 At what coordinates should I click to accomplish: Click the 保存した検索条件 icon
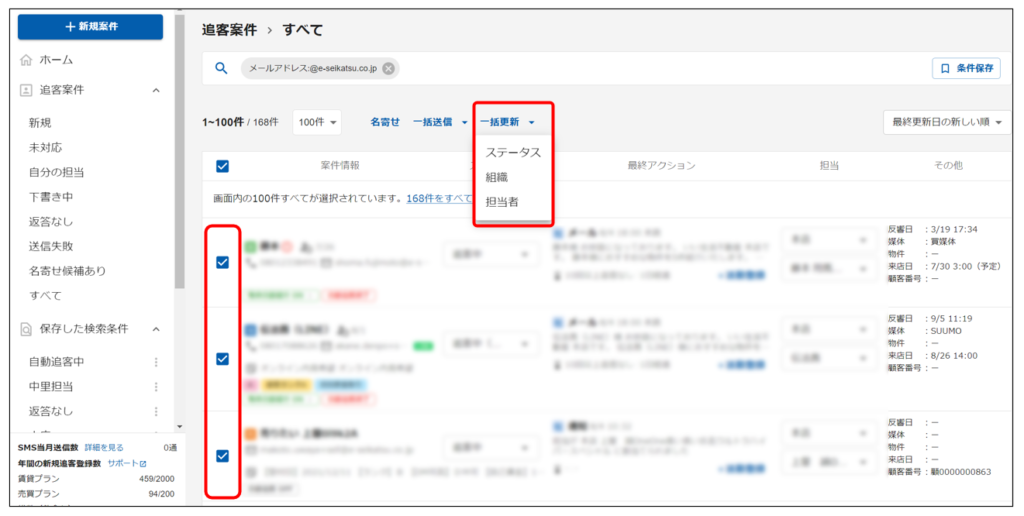click(26, 329)
